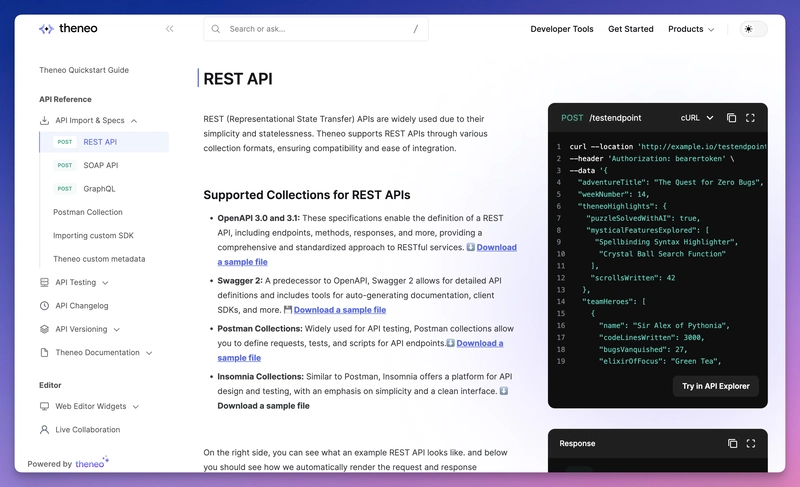Copy the Response panel content

point(732,444)
